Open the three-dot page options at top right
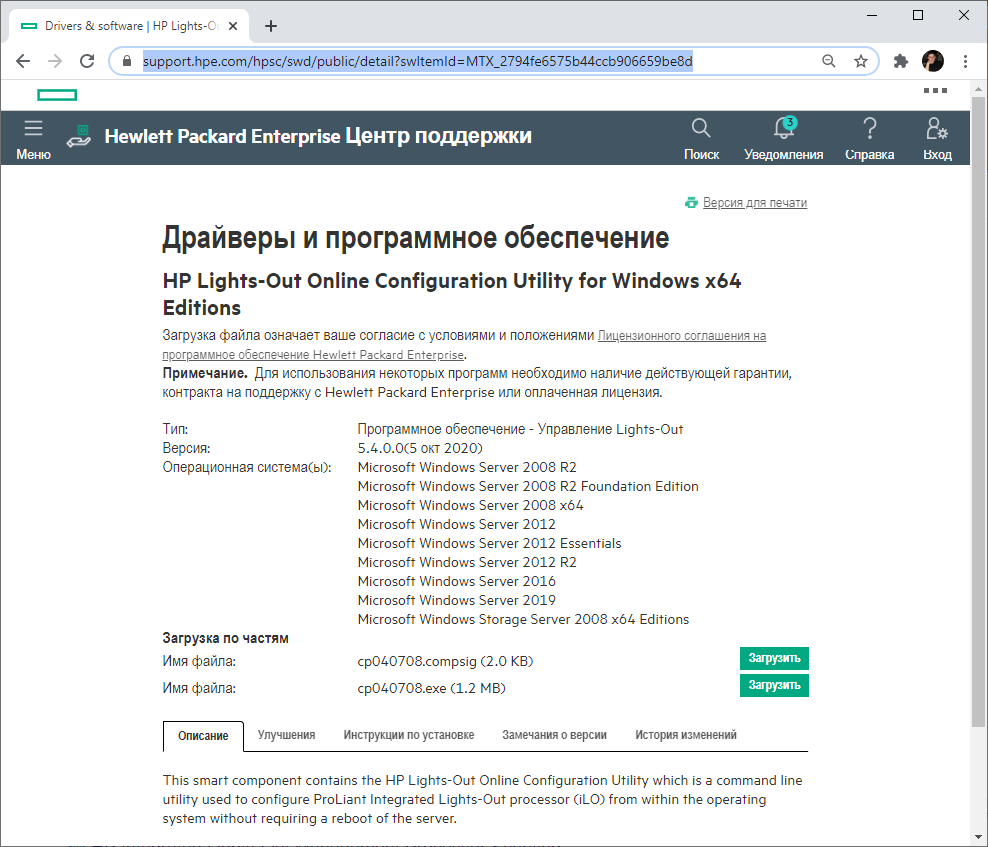 pos(935,91)
